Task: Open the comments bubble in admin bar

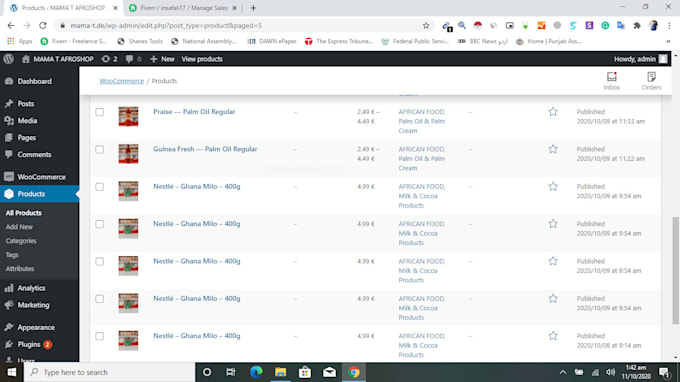Action: pyautogui.click(x=133, y=59)
